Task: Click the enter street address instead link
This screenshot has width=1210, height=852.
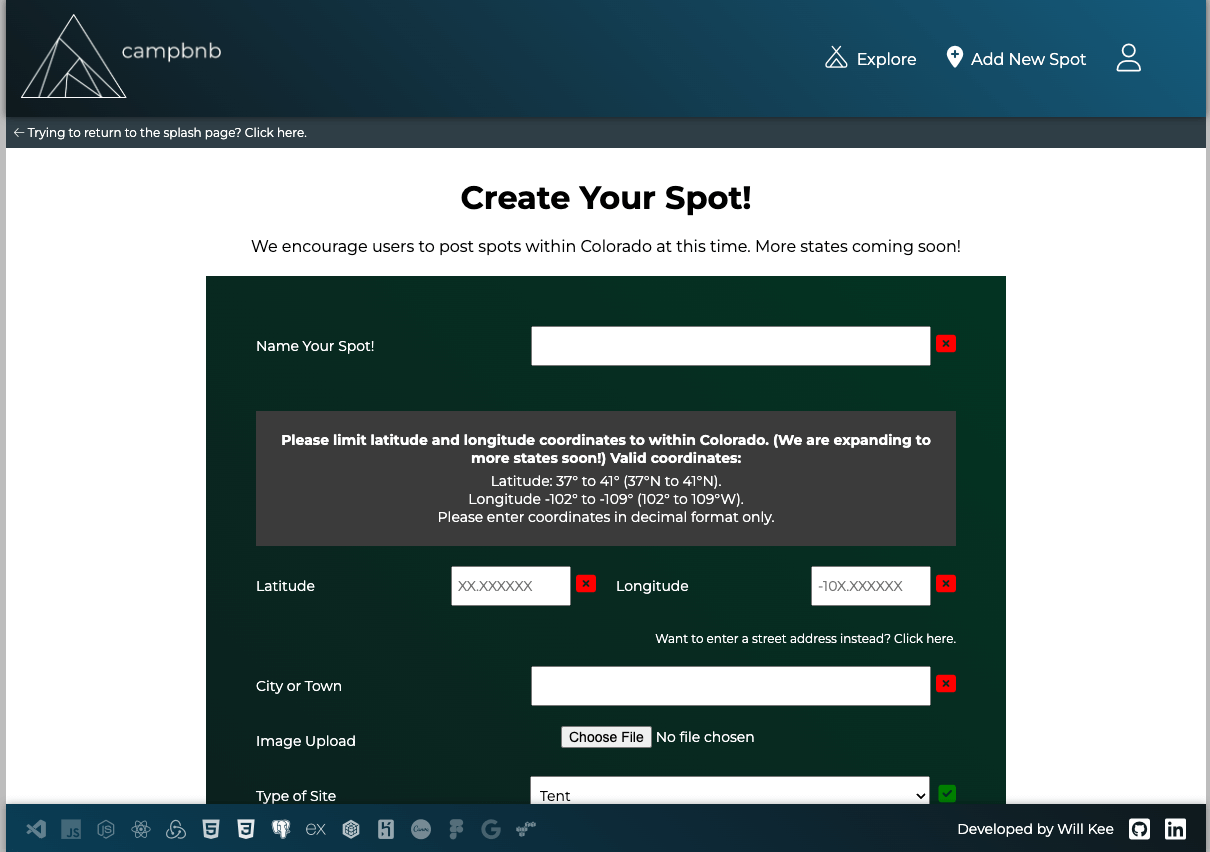Action: click(805, 638)
